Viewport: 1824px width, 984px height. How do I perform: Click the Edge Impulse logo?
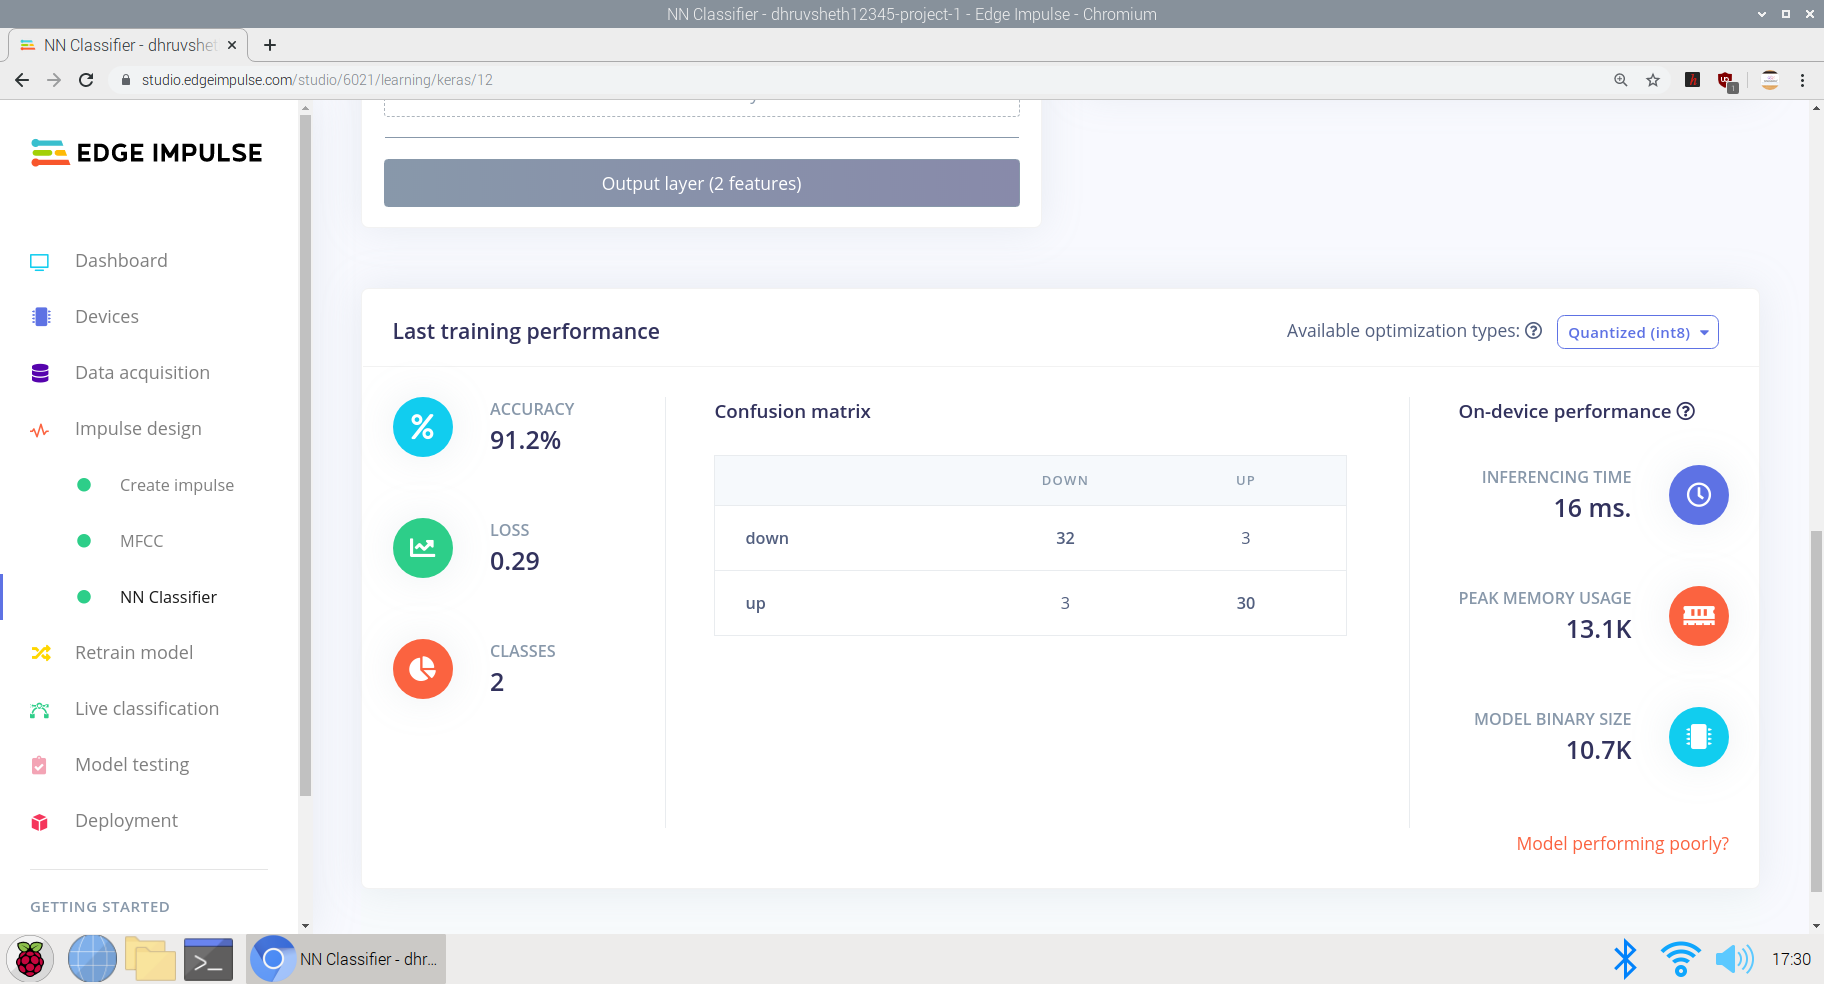point(147,152)
